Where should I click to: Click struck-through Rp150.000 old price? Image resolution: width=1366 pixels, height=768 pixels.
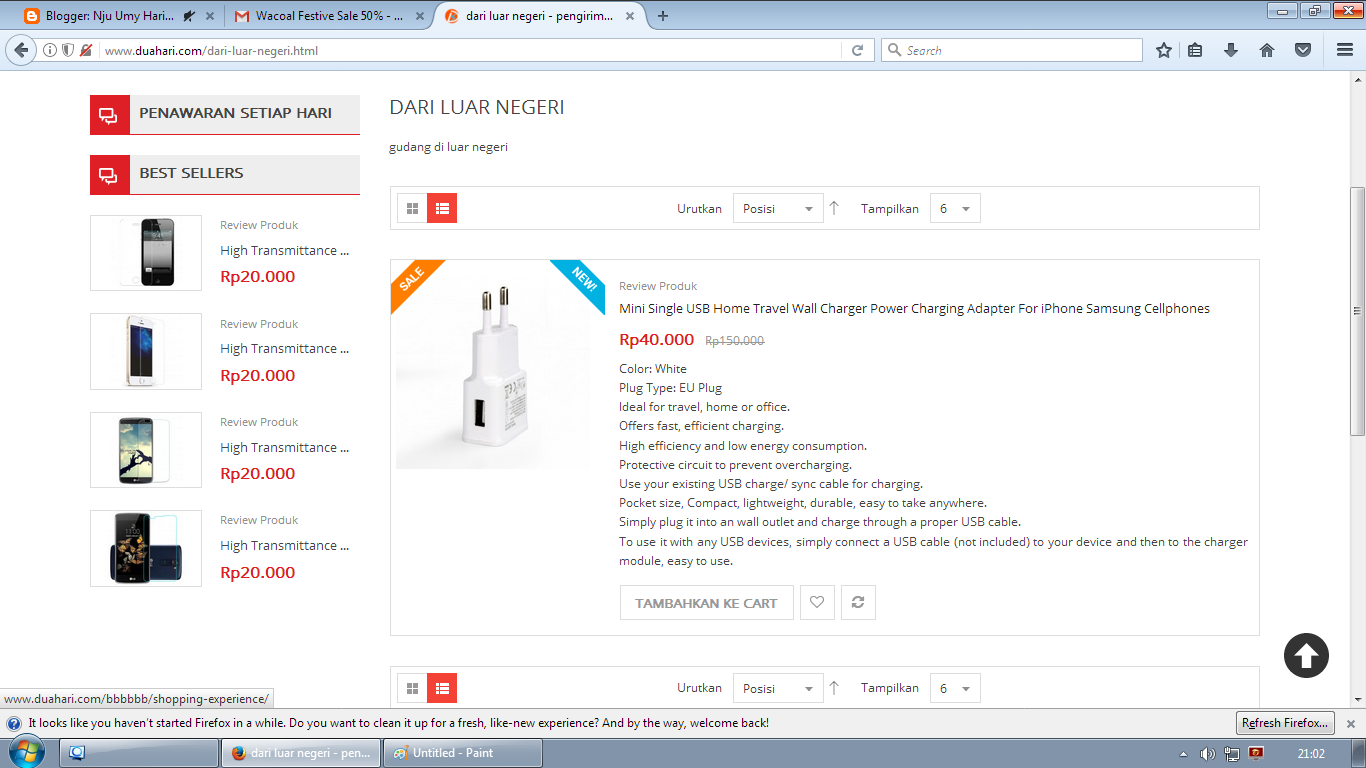(x=734, y=341)
